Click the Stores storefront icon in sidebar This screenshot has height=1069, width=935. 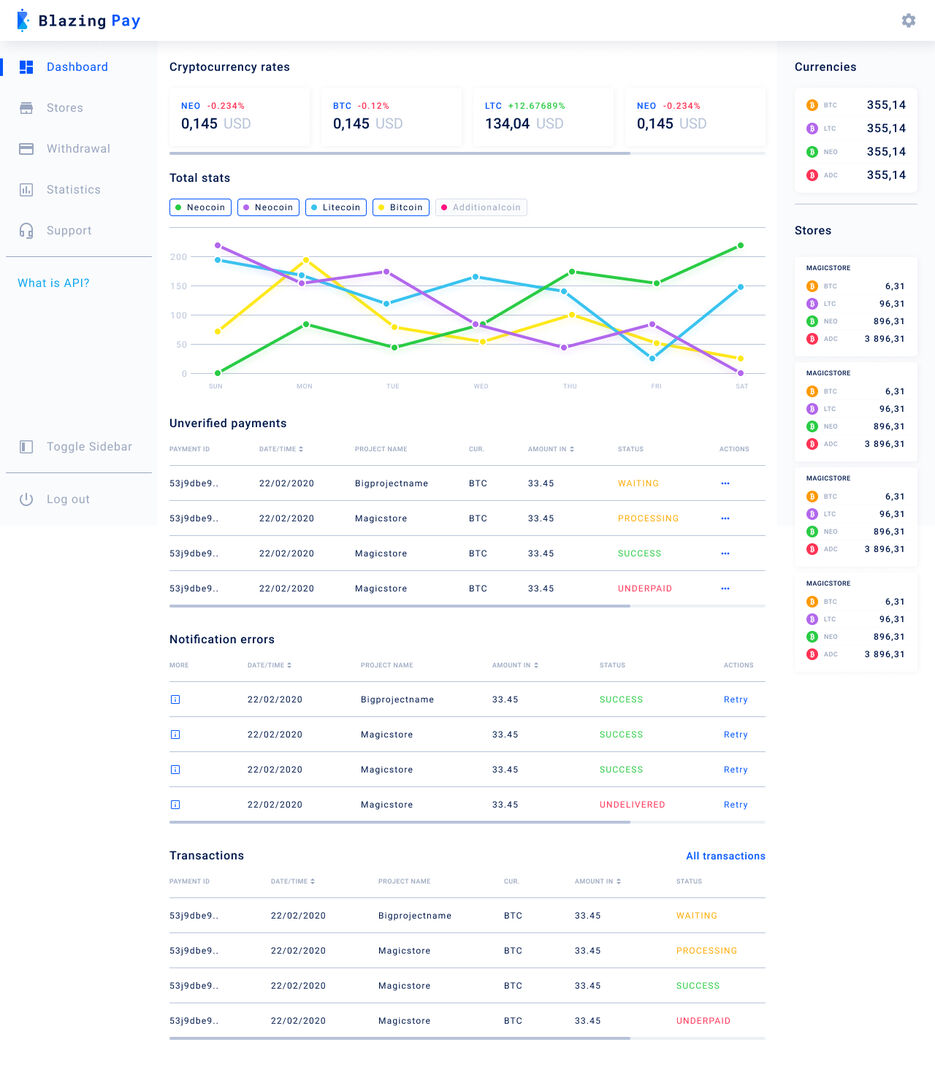26,108
